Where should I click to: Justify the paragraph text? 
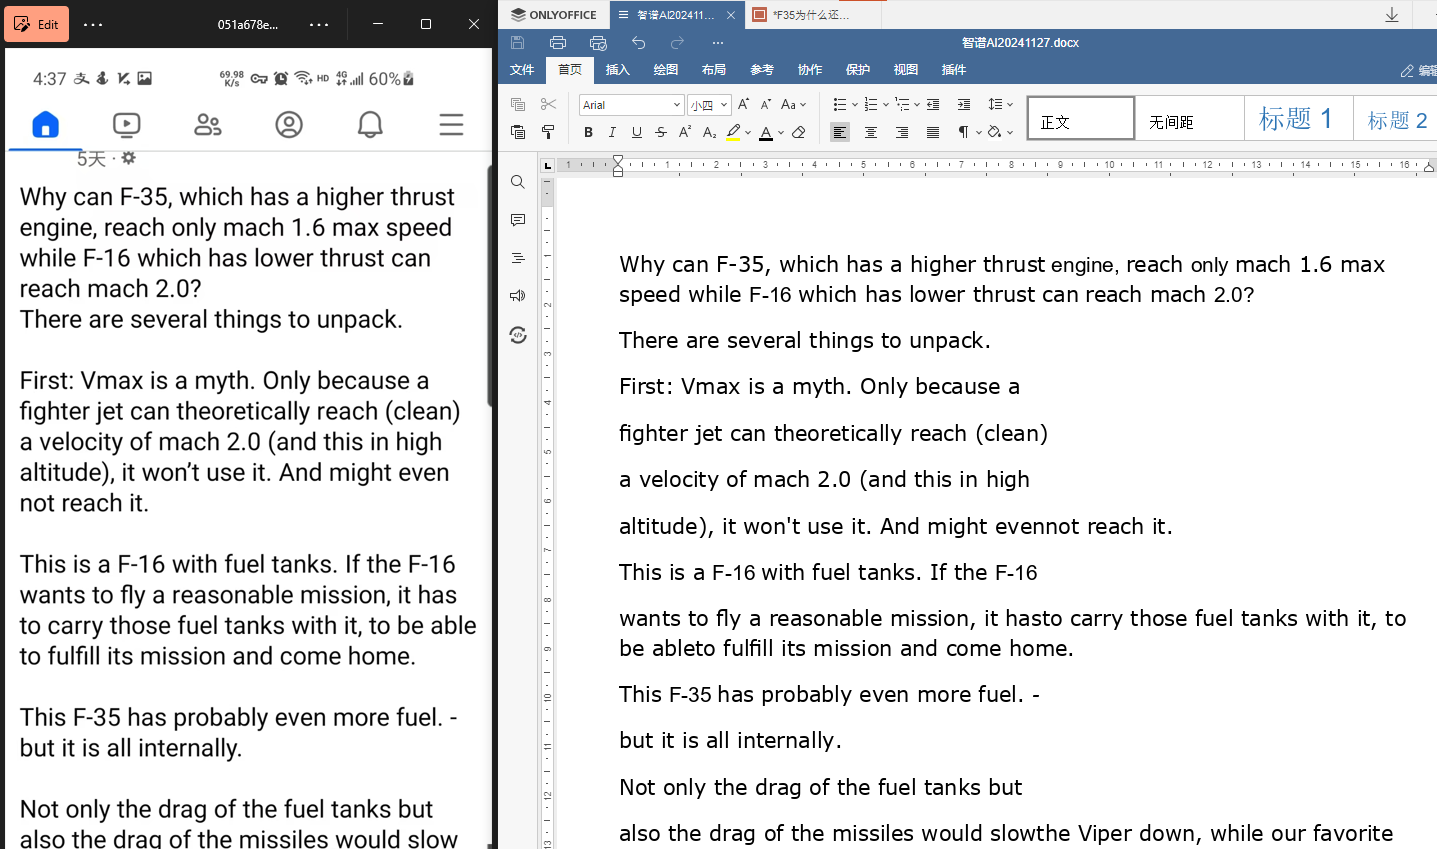point(933,132)
